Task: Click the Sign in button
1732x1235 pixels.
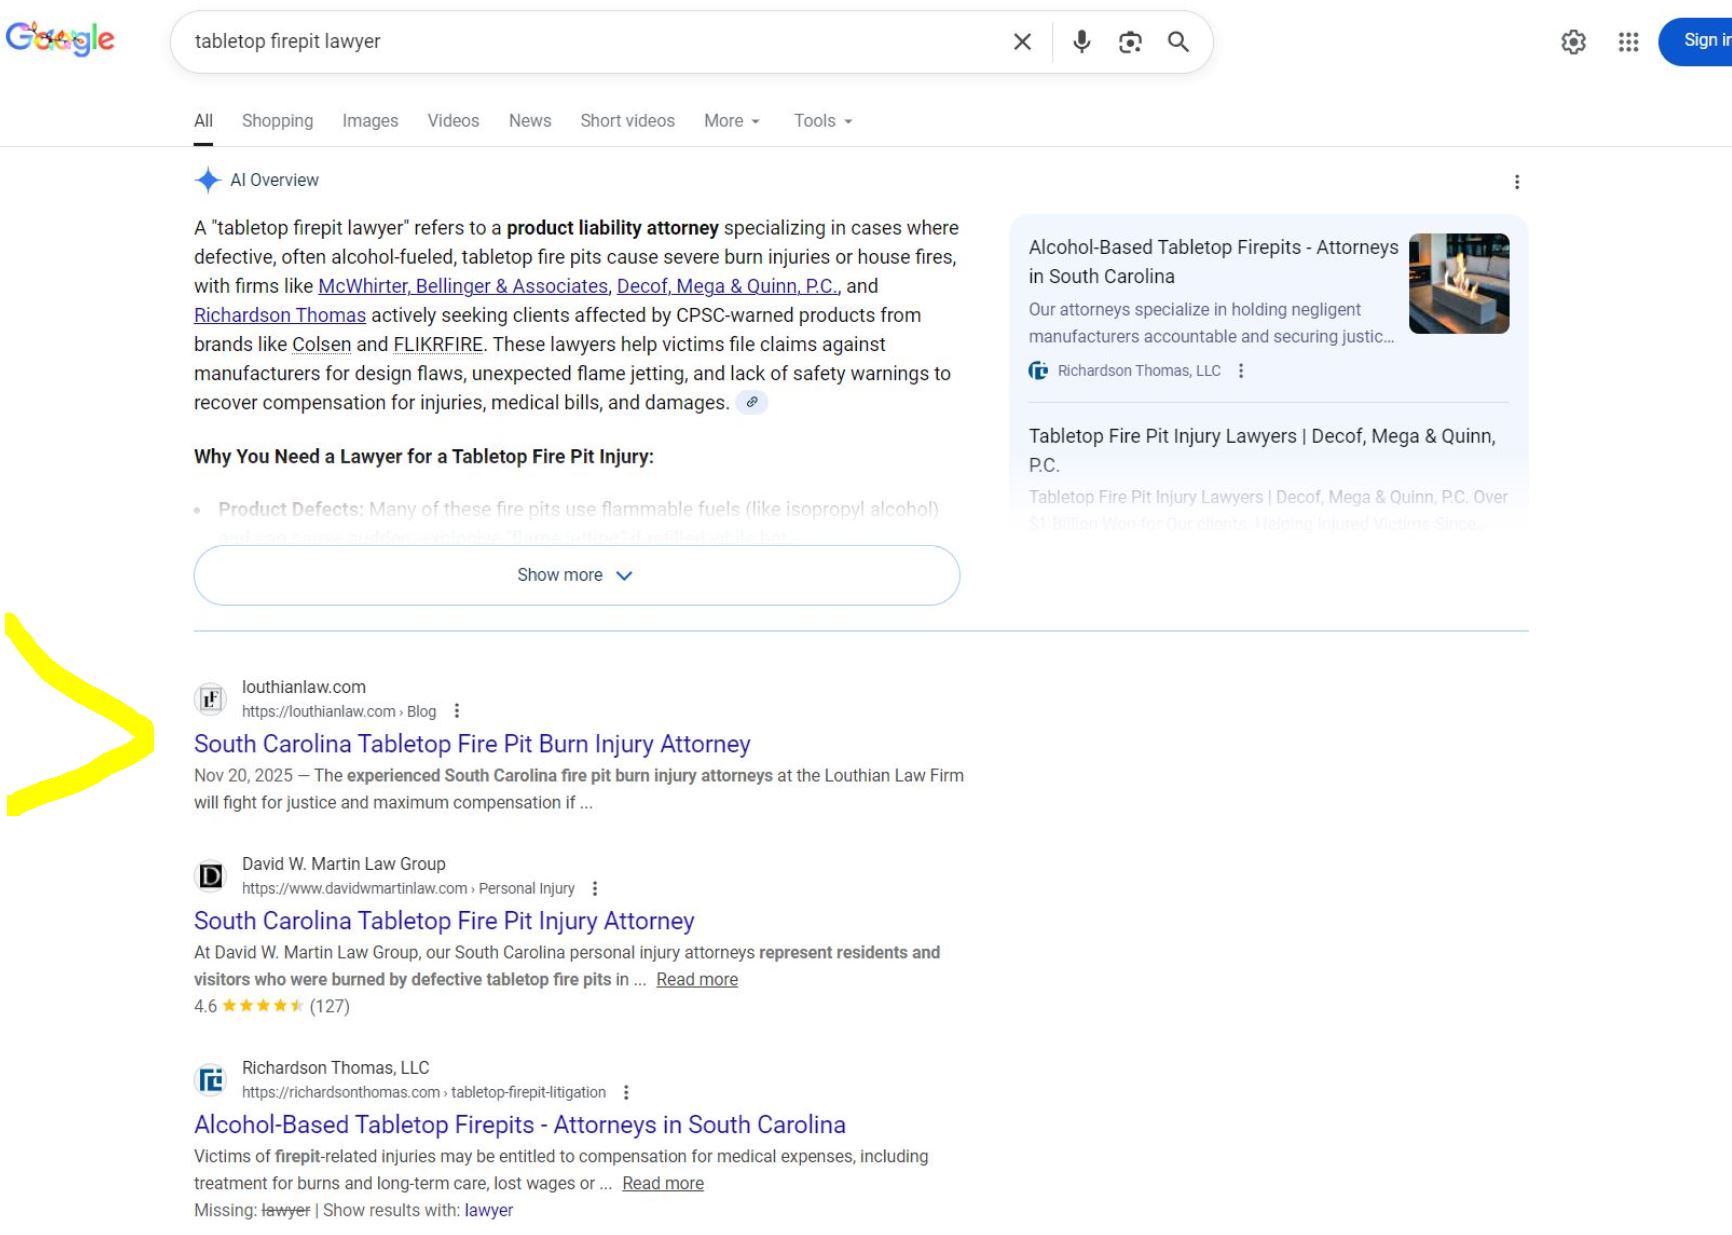Action: click(1700, 41)
